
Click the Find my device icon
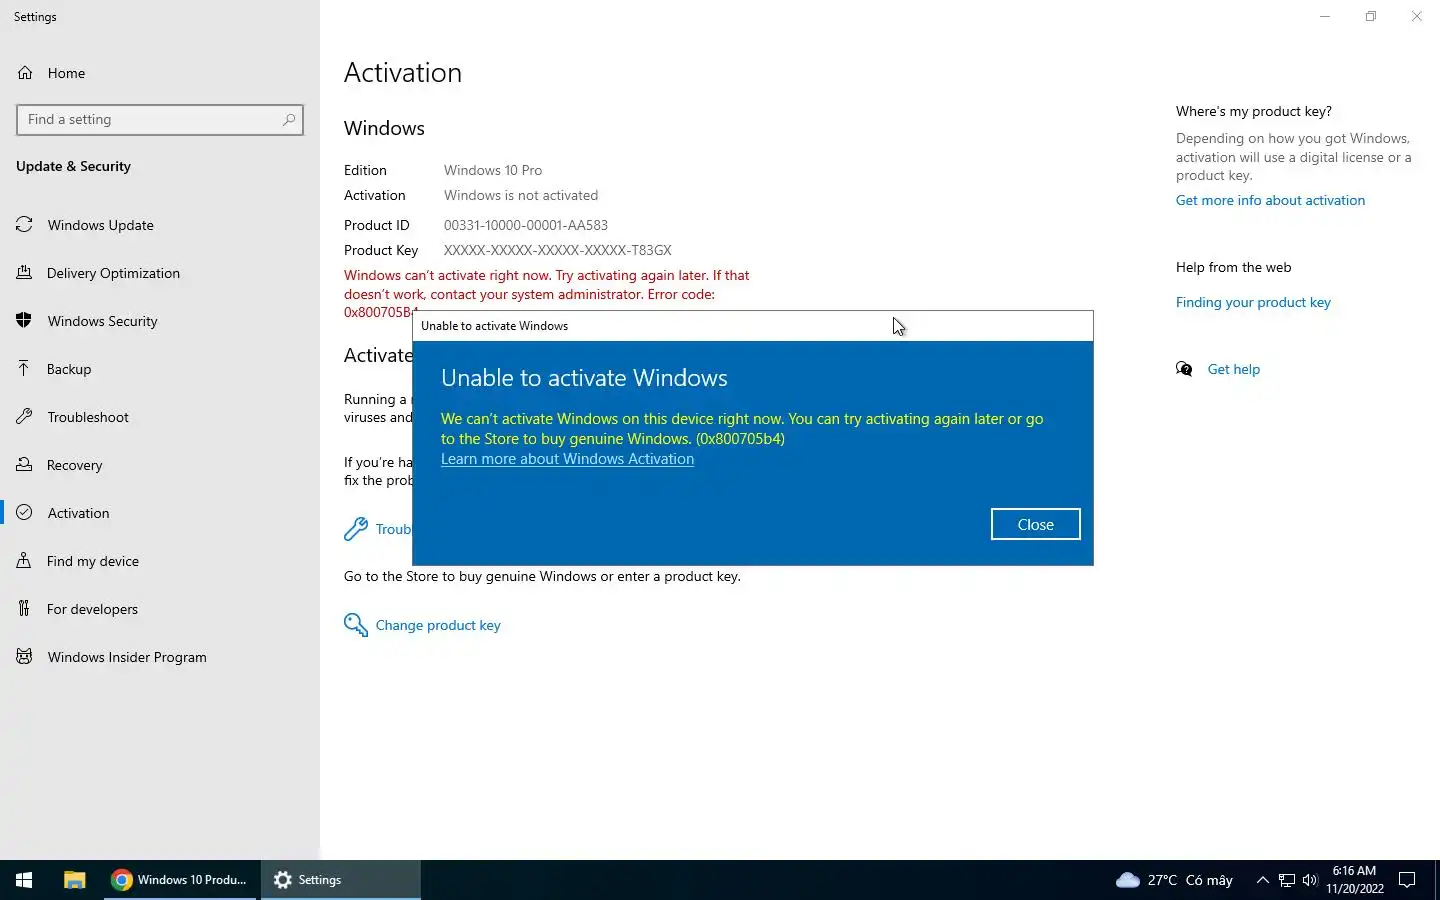click(25, 561)
